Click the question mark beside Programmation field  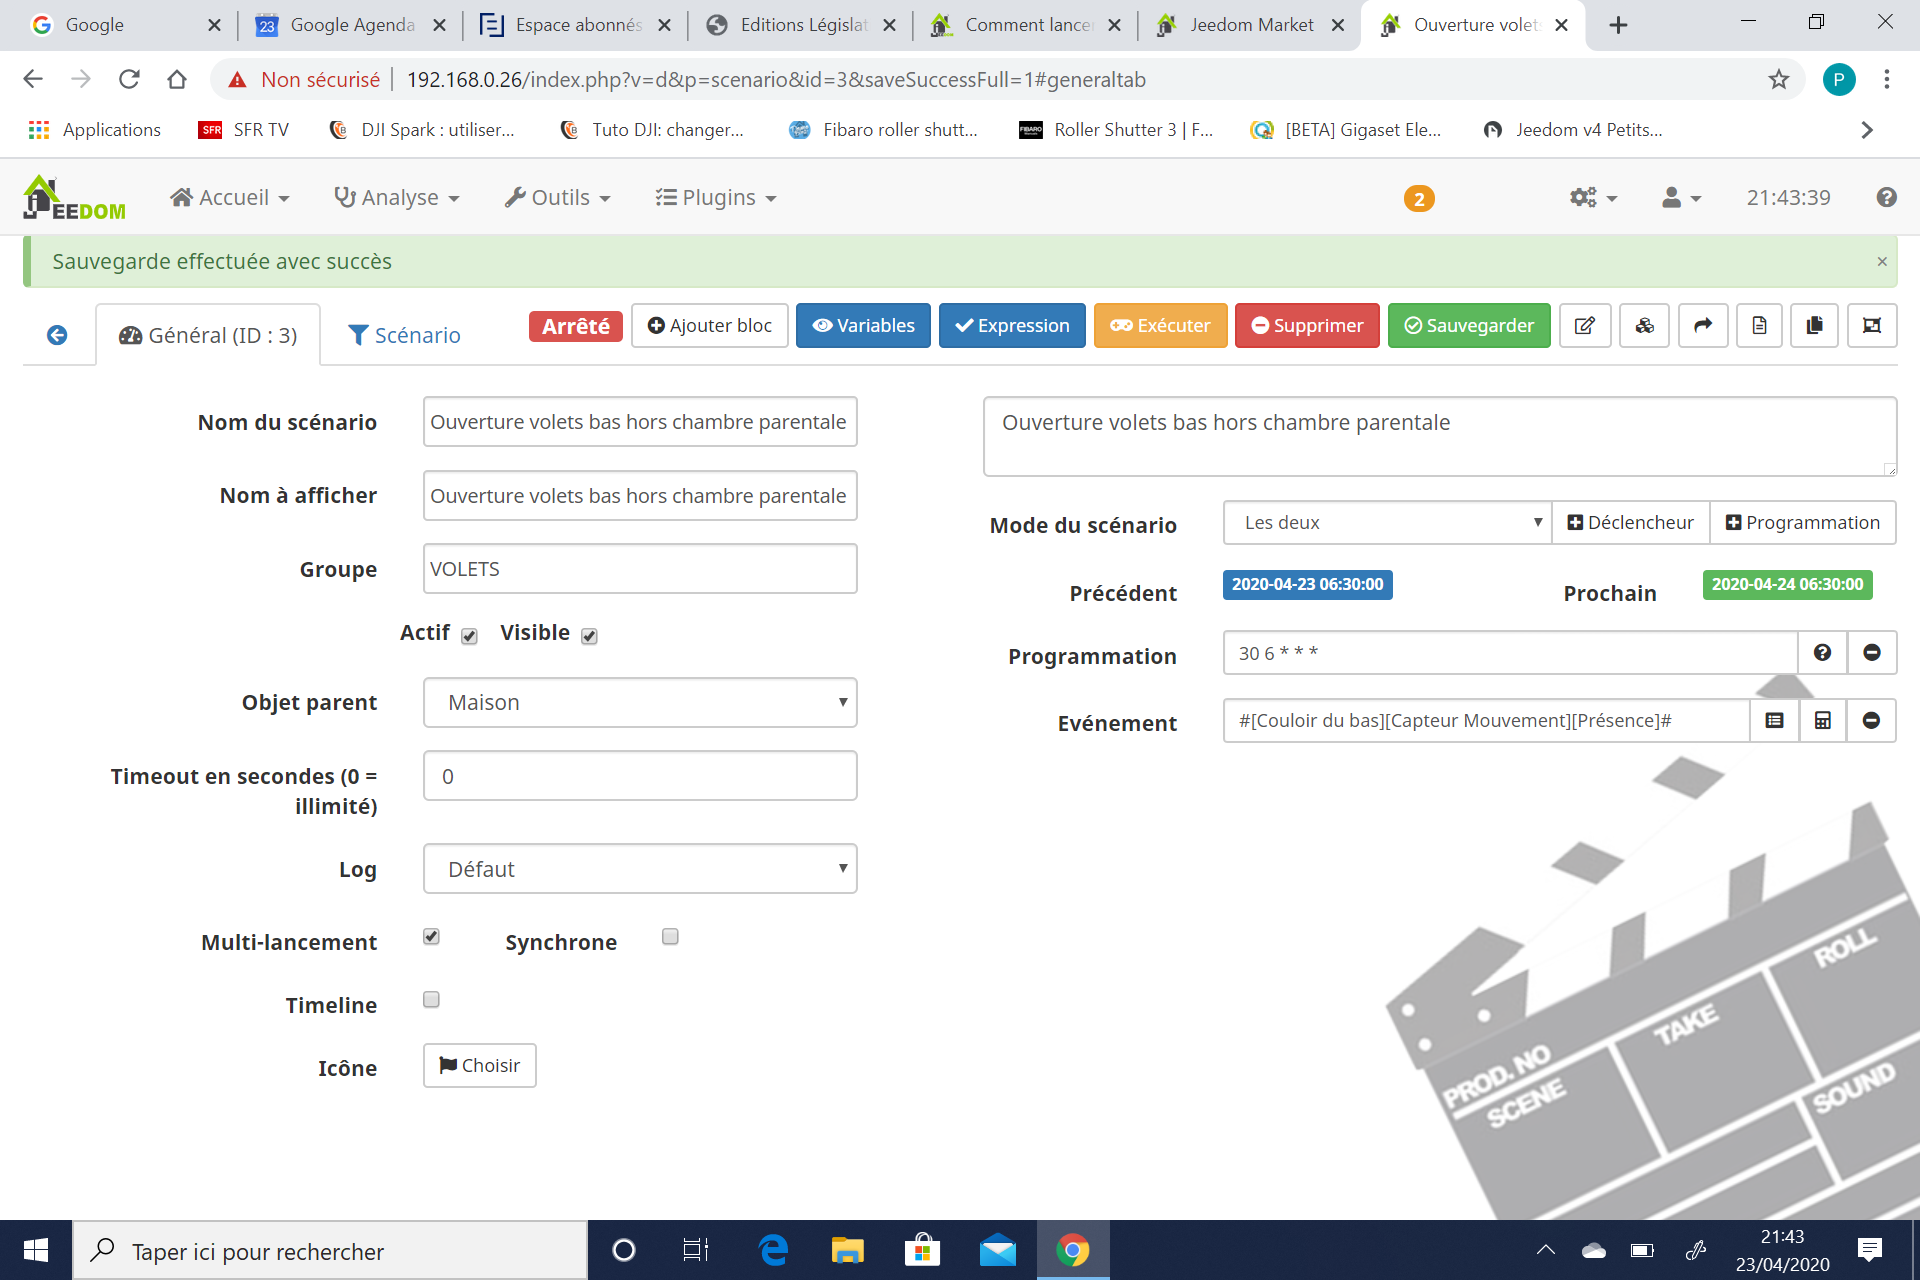click(x=1822, y=653)
